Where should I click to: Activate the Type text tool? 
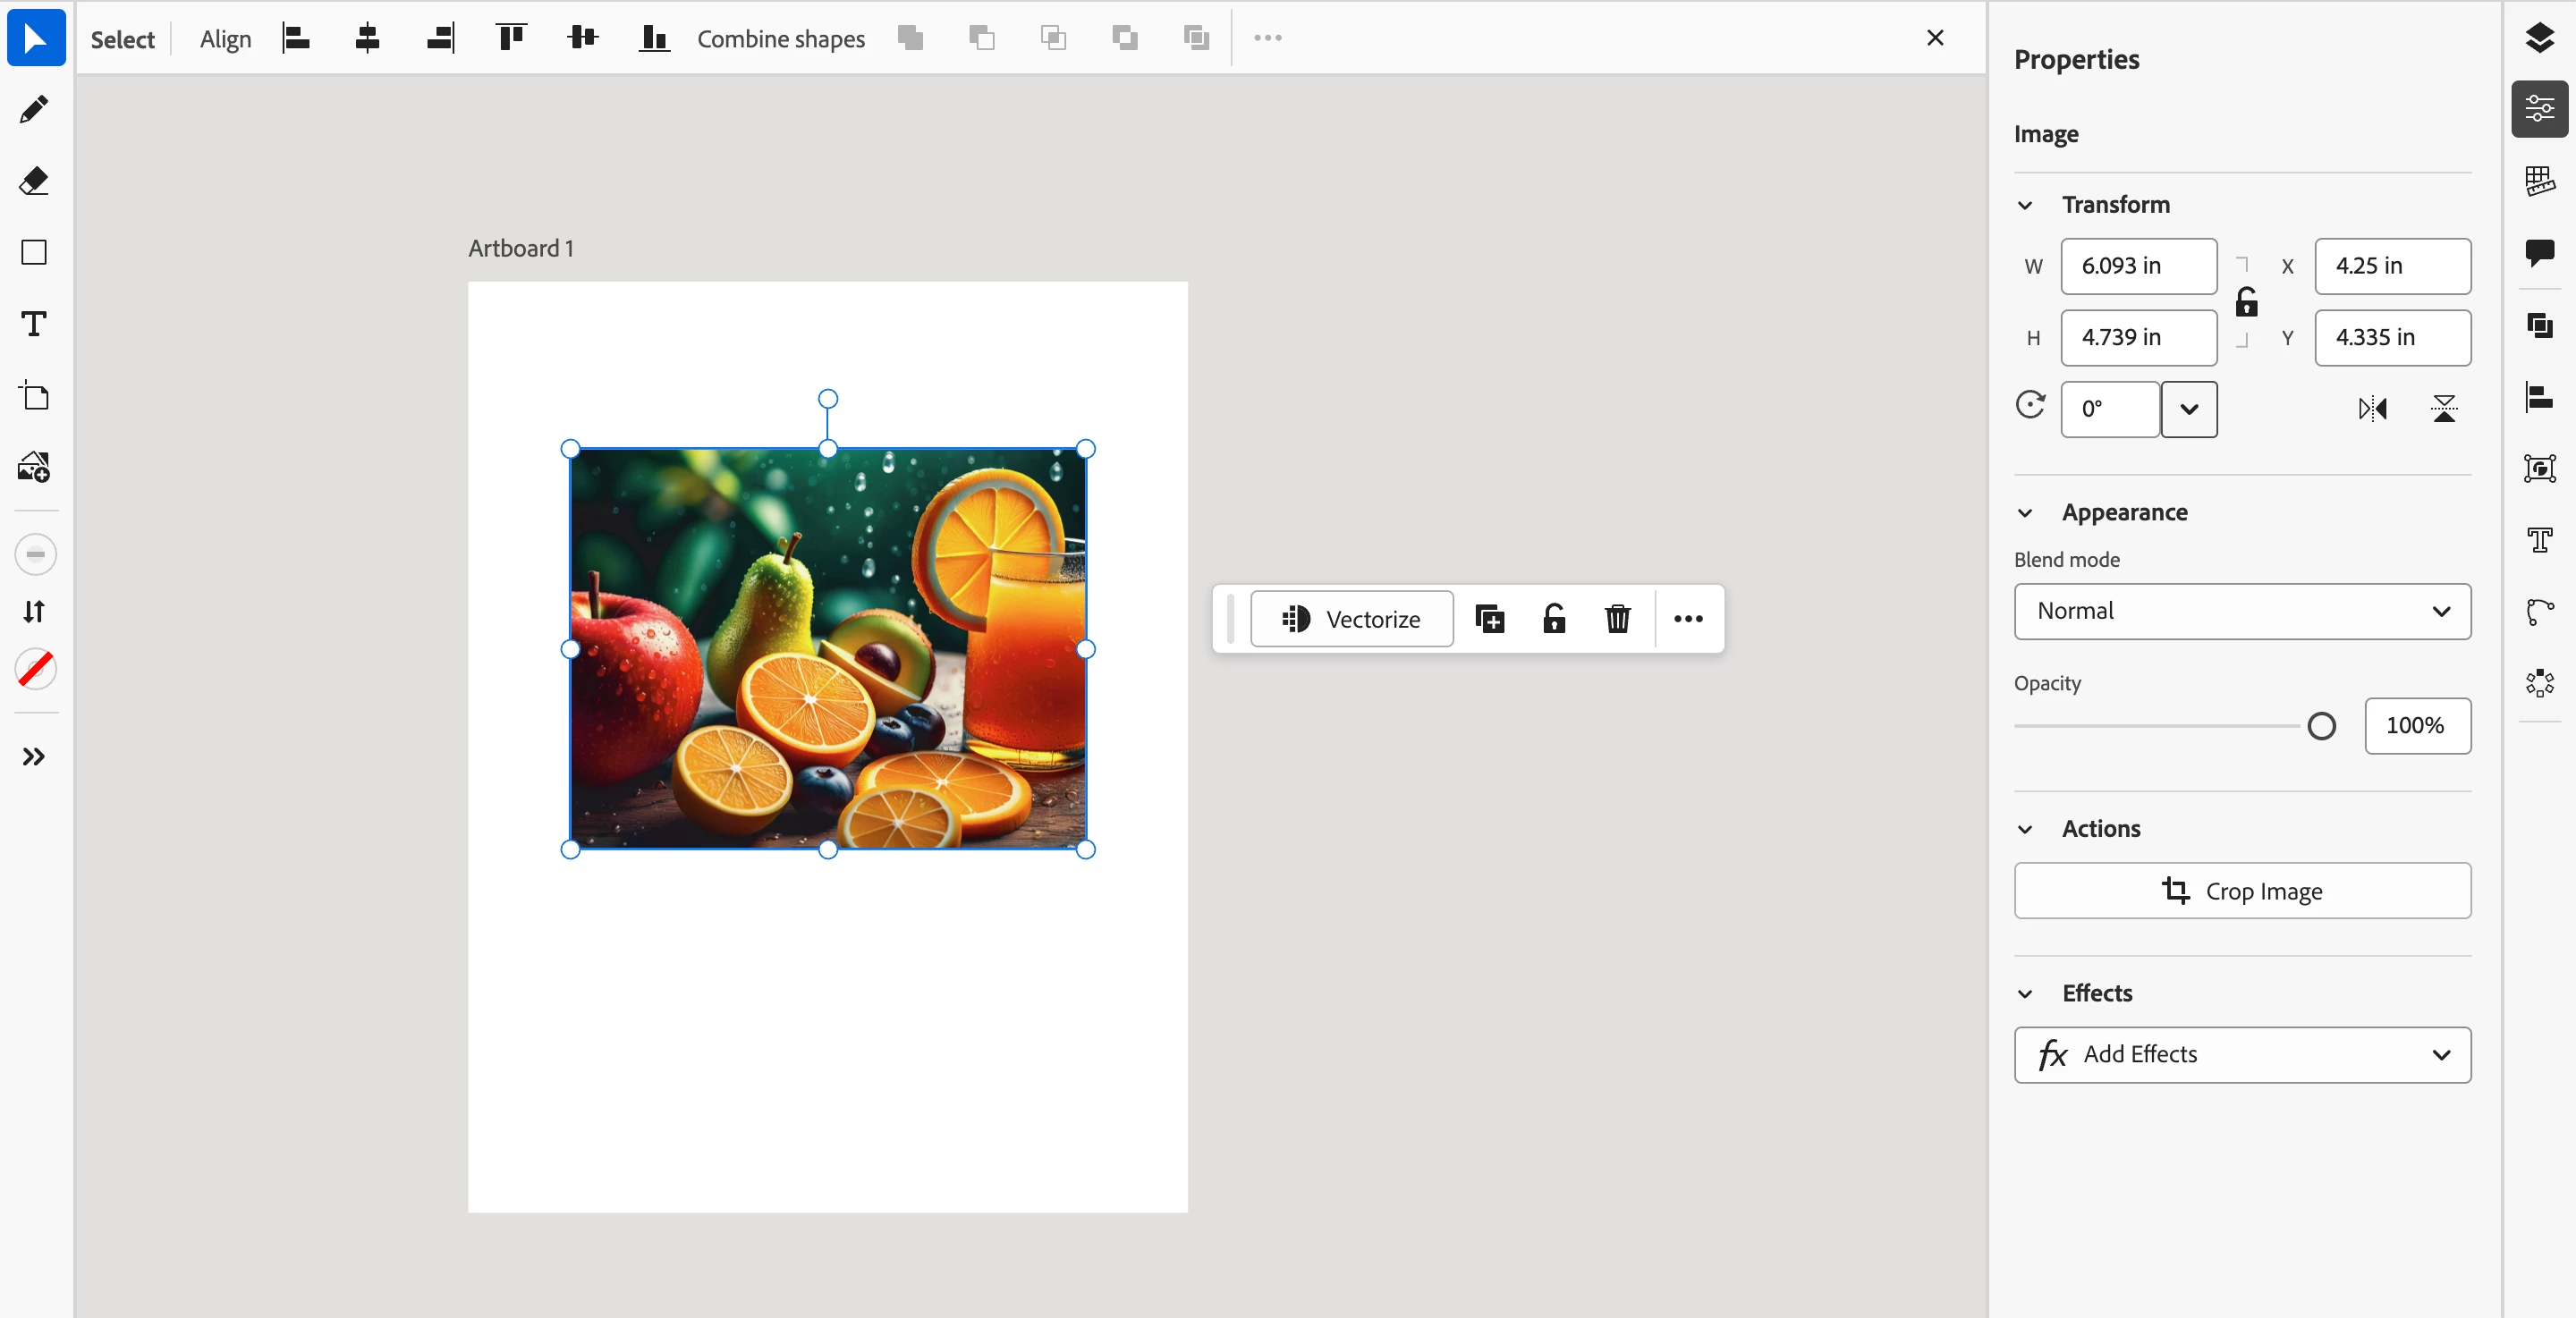pos(34,324)
